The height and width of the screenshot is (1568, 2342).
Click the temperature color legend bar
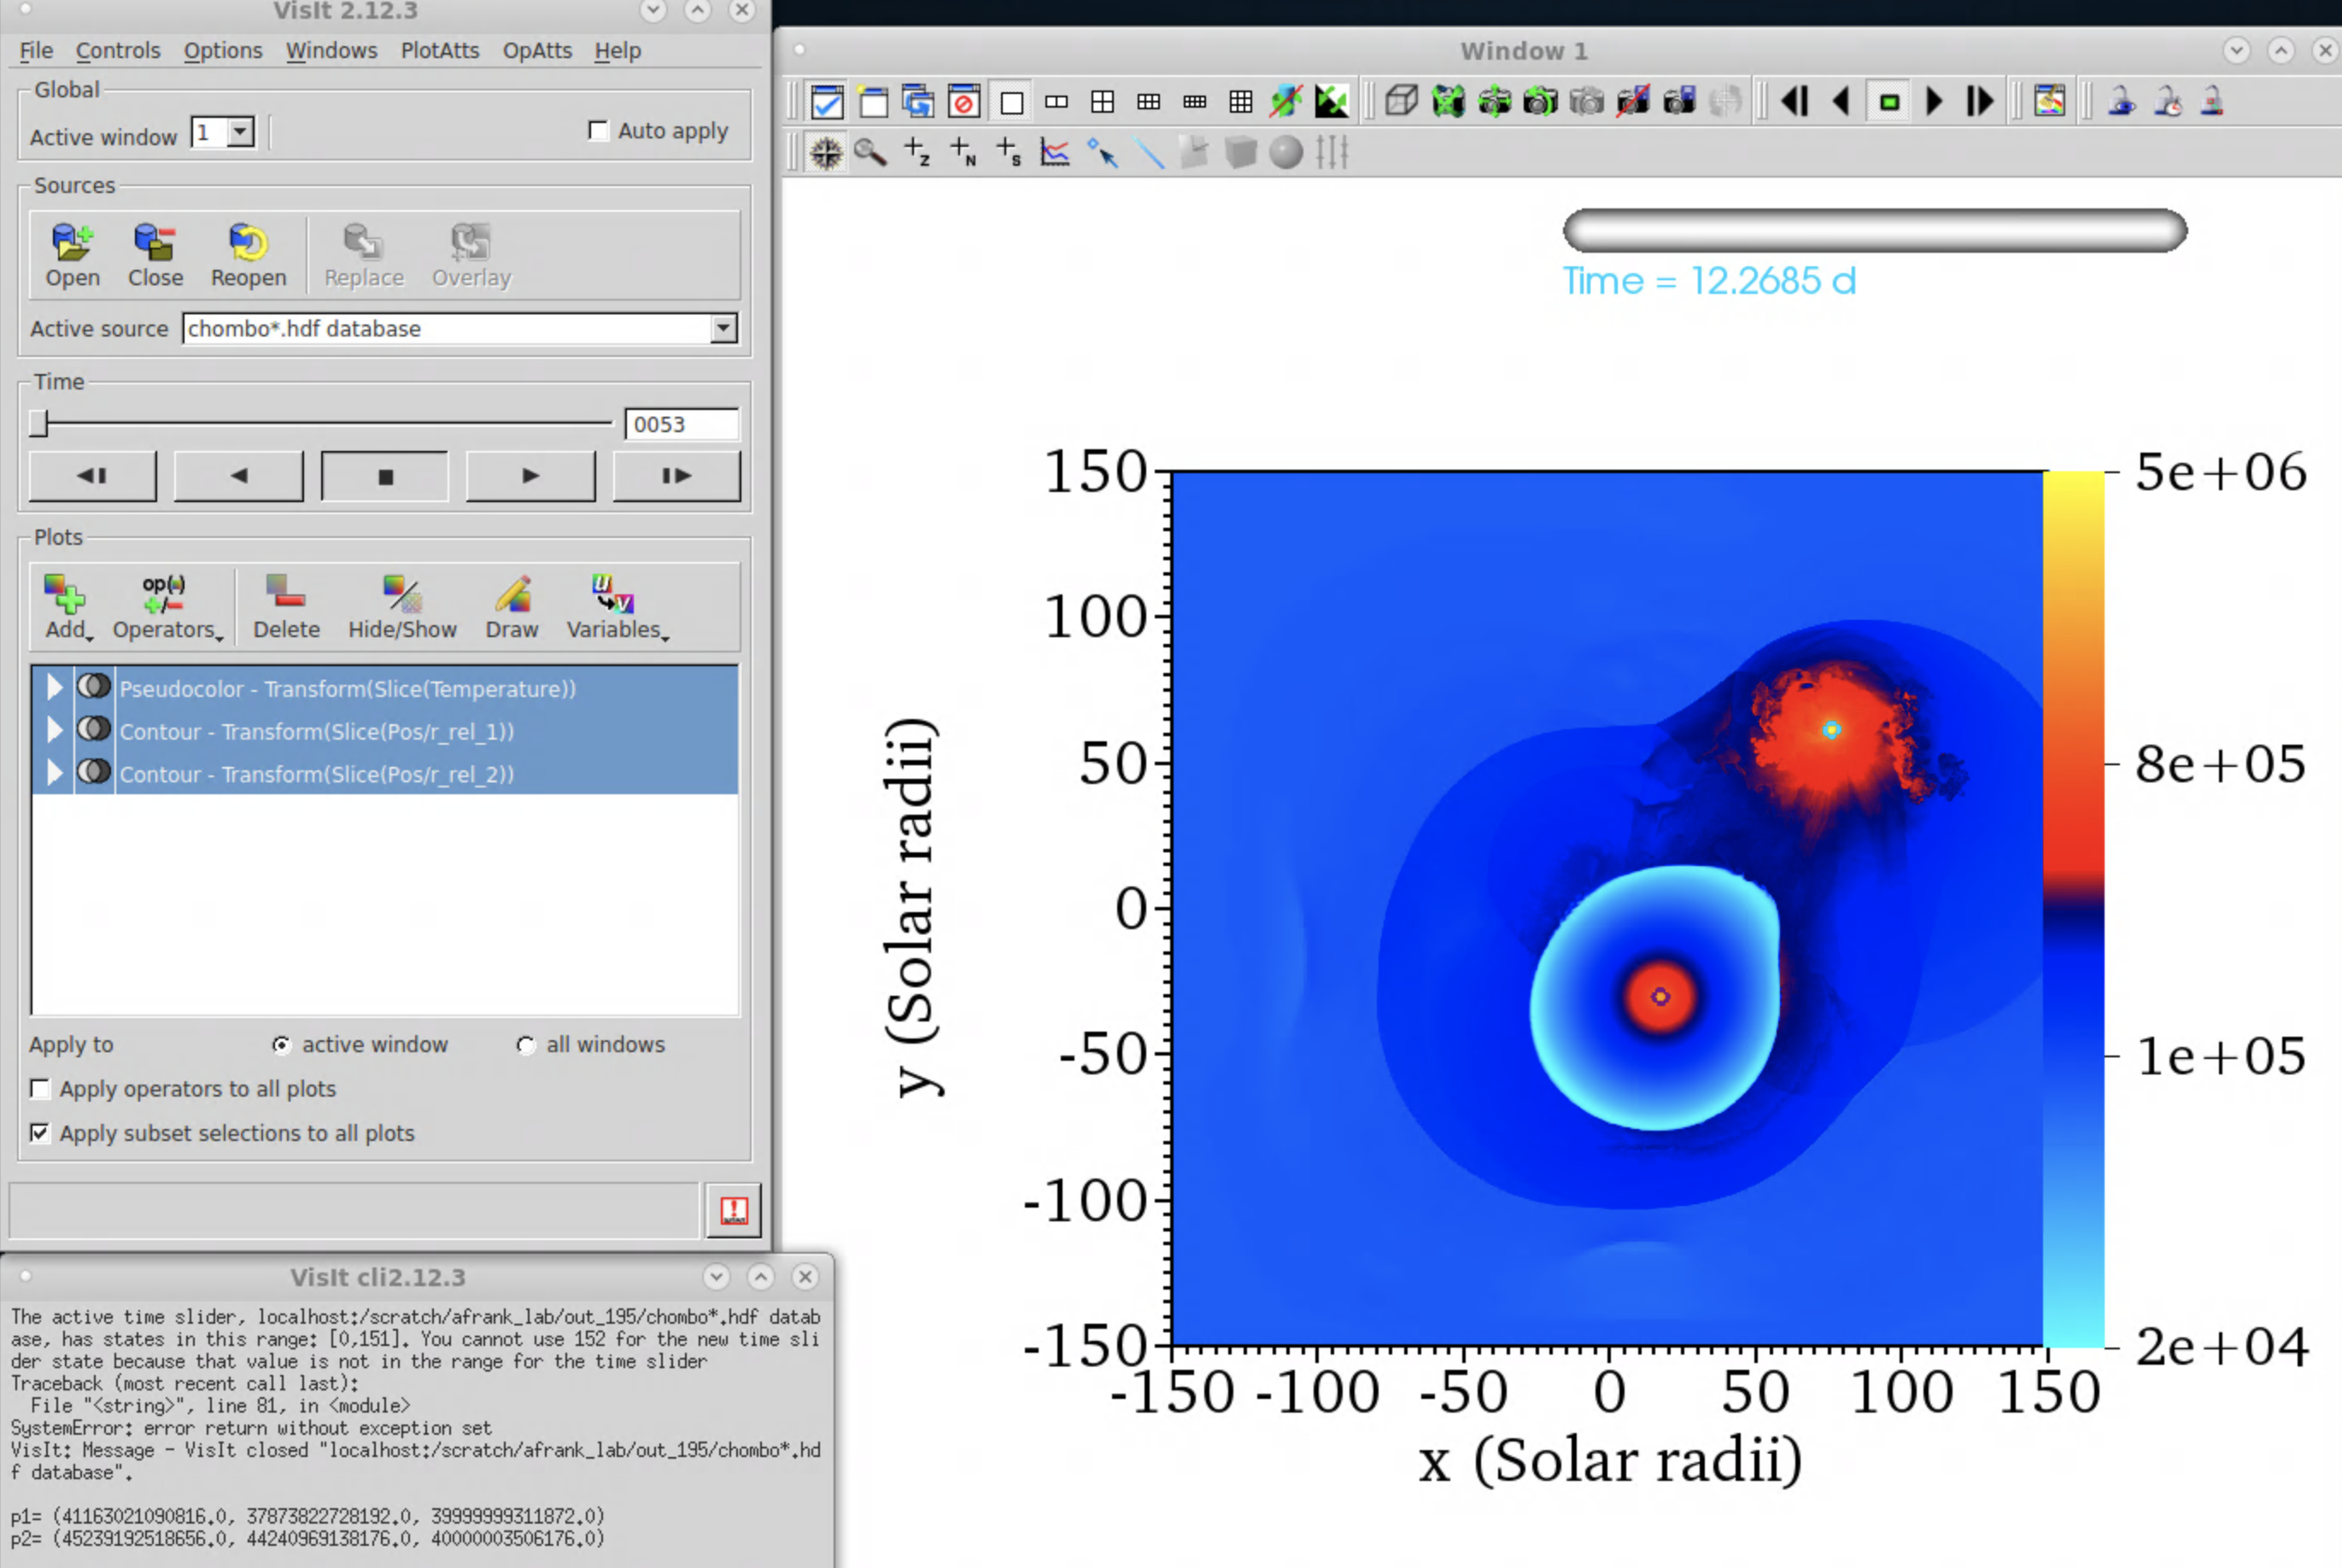[2073, 909]
